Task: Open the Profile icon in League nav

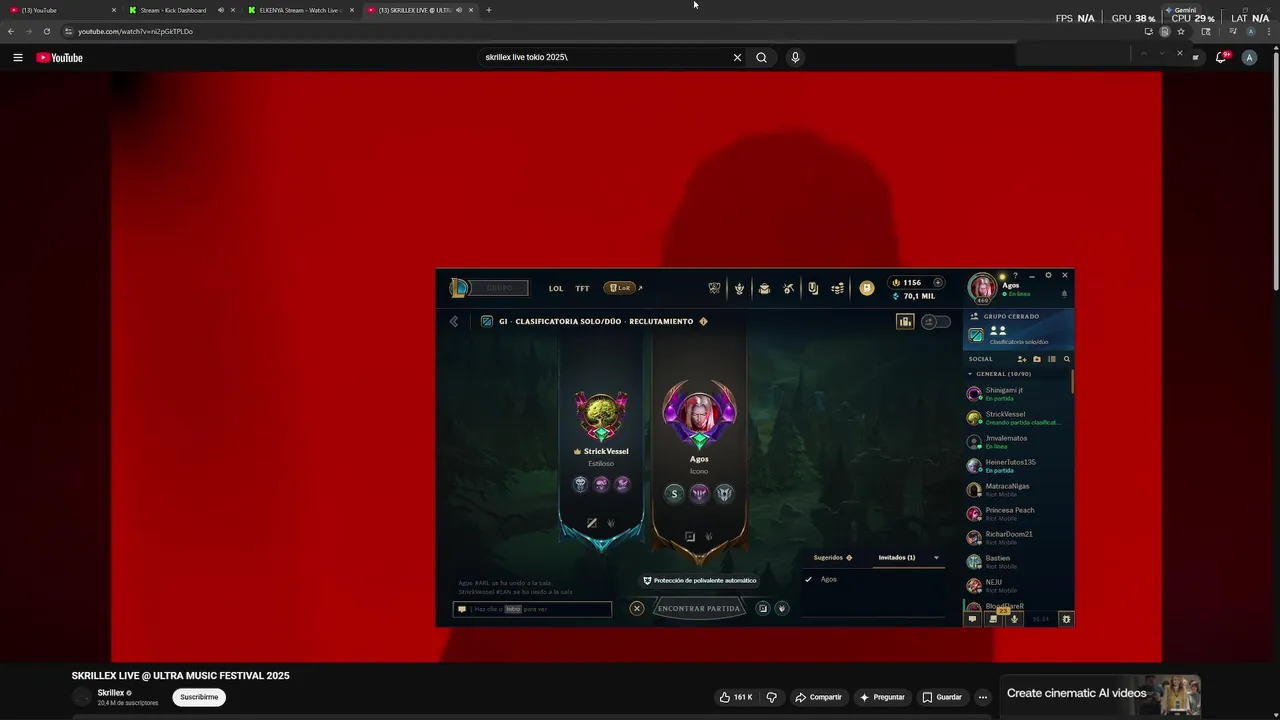Action: point(739,288)
